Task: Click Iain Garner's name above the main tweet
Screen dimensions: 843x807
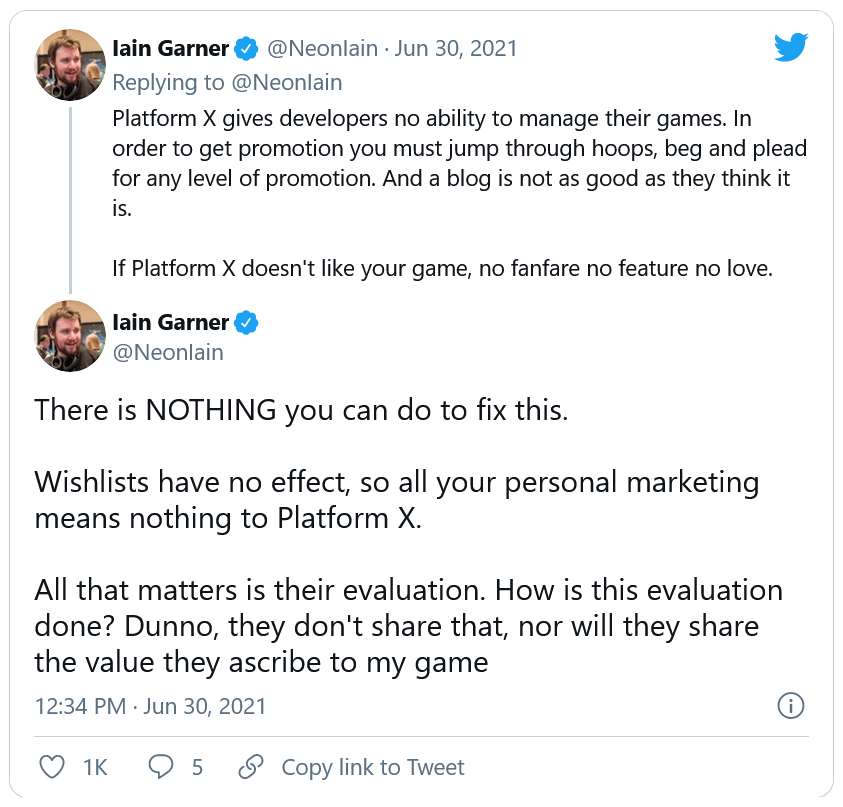Action: [x=171, y=322]
